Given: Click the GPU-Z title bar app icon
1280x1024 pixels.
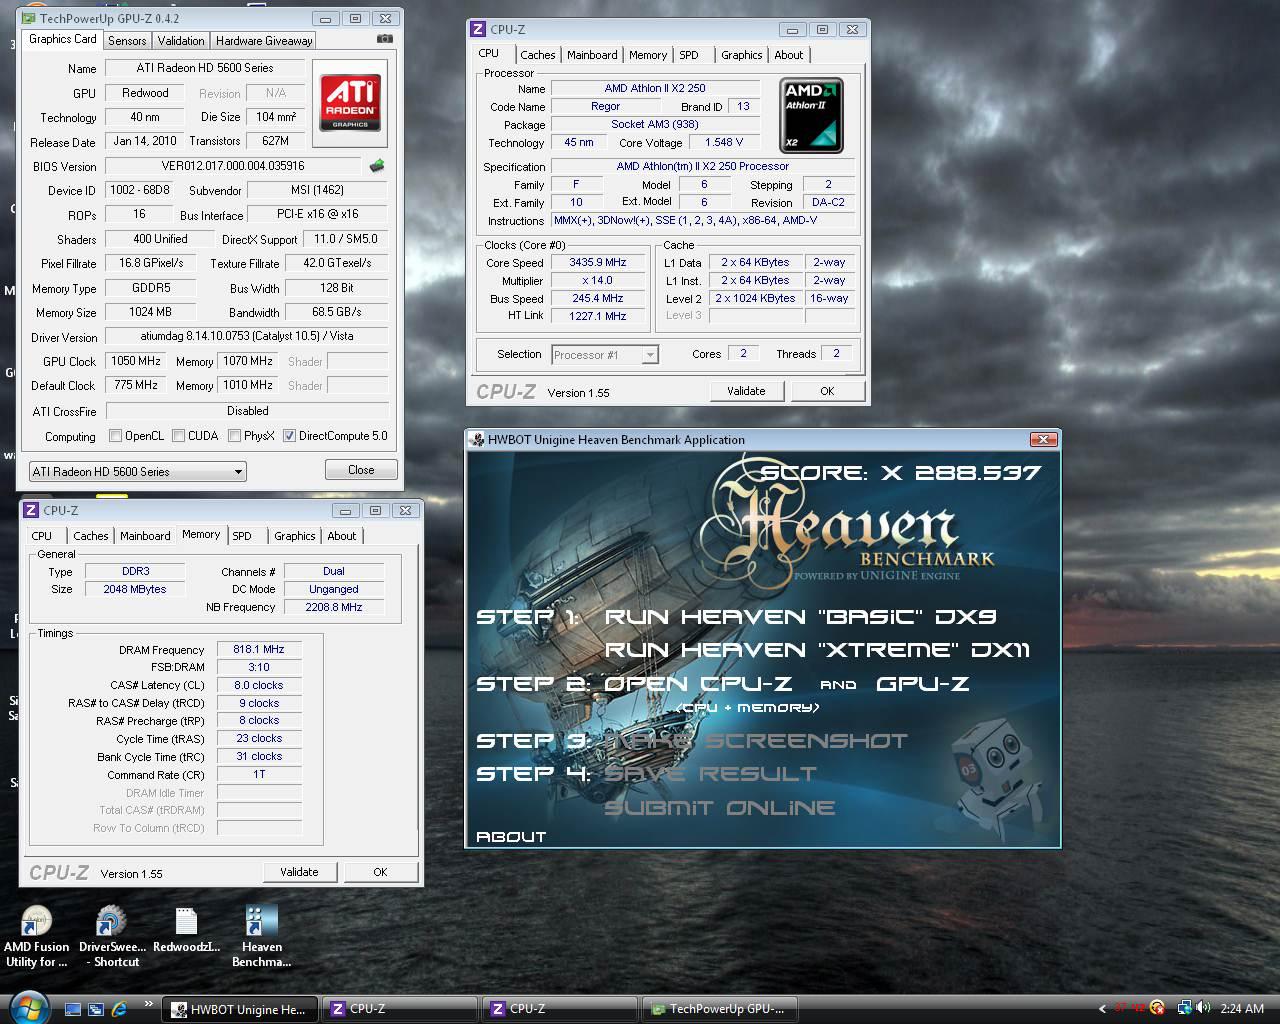Looking at the screenshot, I should (30, 18).
